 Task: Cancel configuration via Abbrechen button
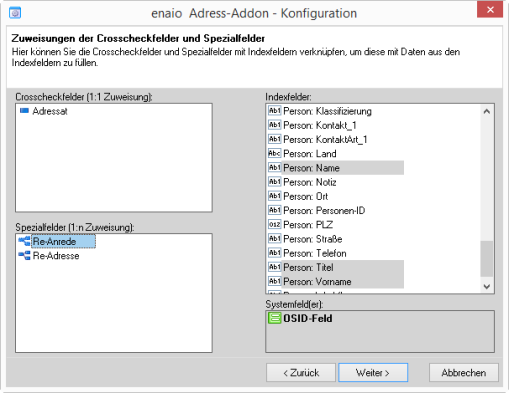464,373
